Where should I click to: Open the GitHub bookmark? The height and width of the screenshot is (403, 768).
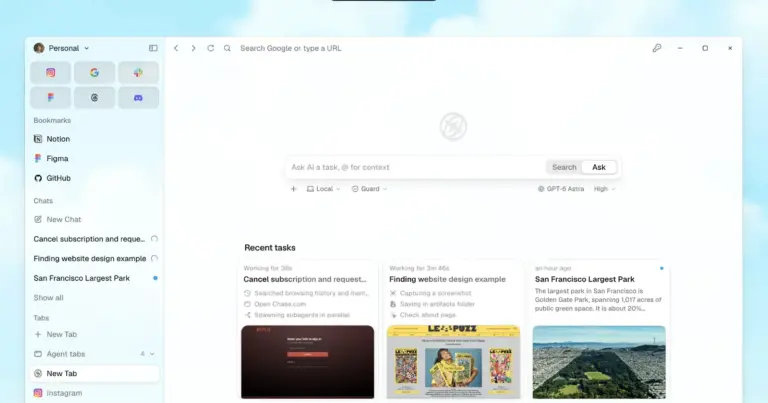95,178
